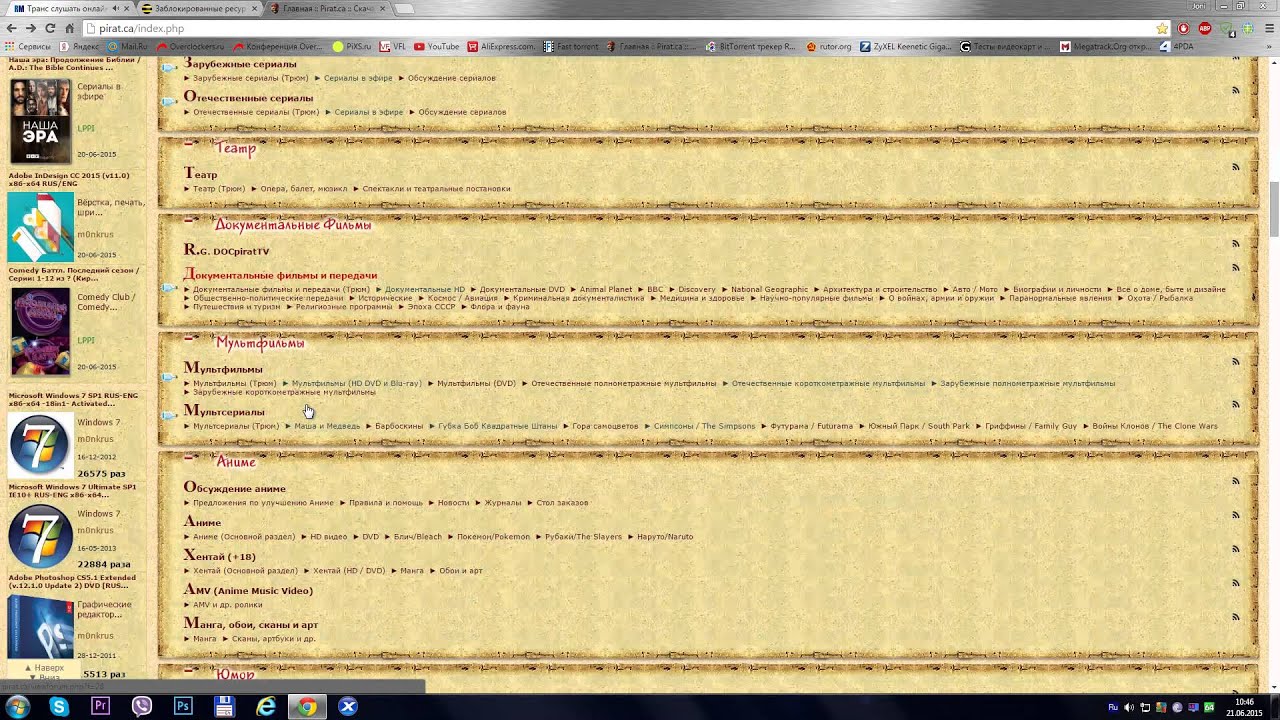The height and width of the screenshot is (720, 1280).
Task: Collapse the Аниме category section
Action: click(x=188, y=457)
